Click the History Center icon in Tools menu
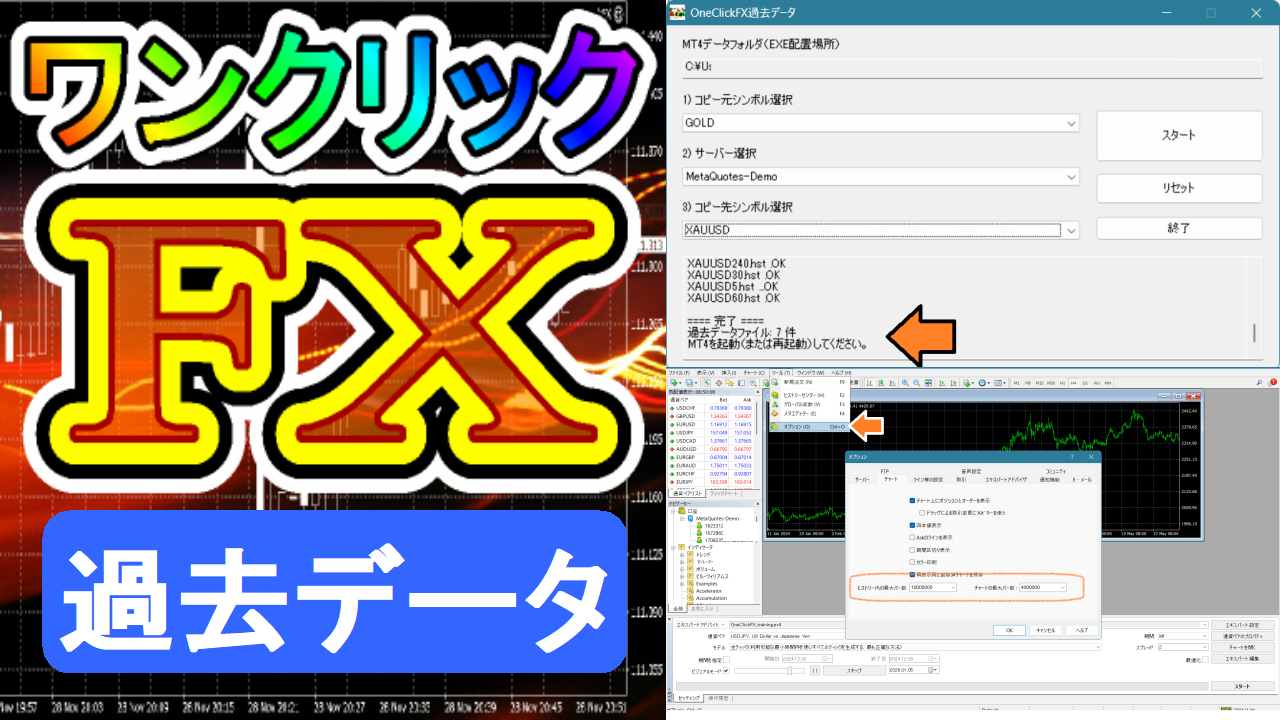Viewport: 1280px width, 720px height. (774, 395)
